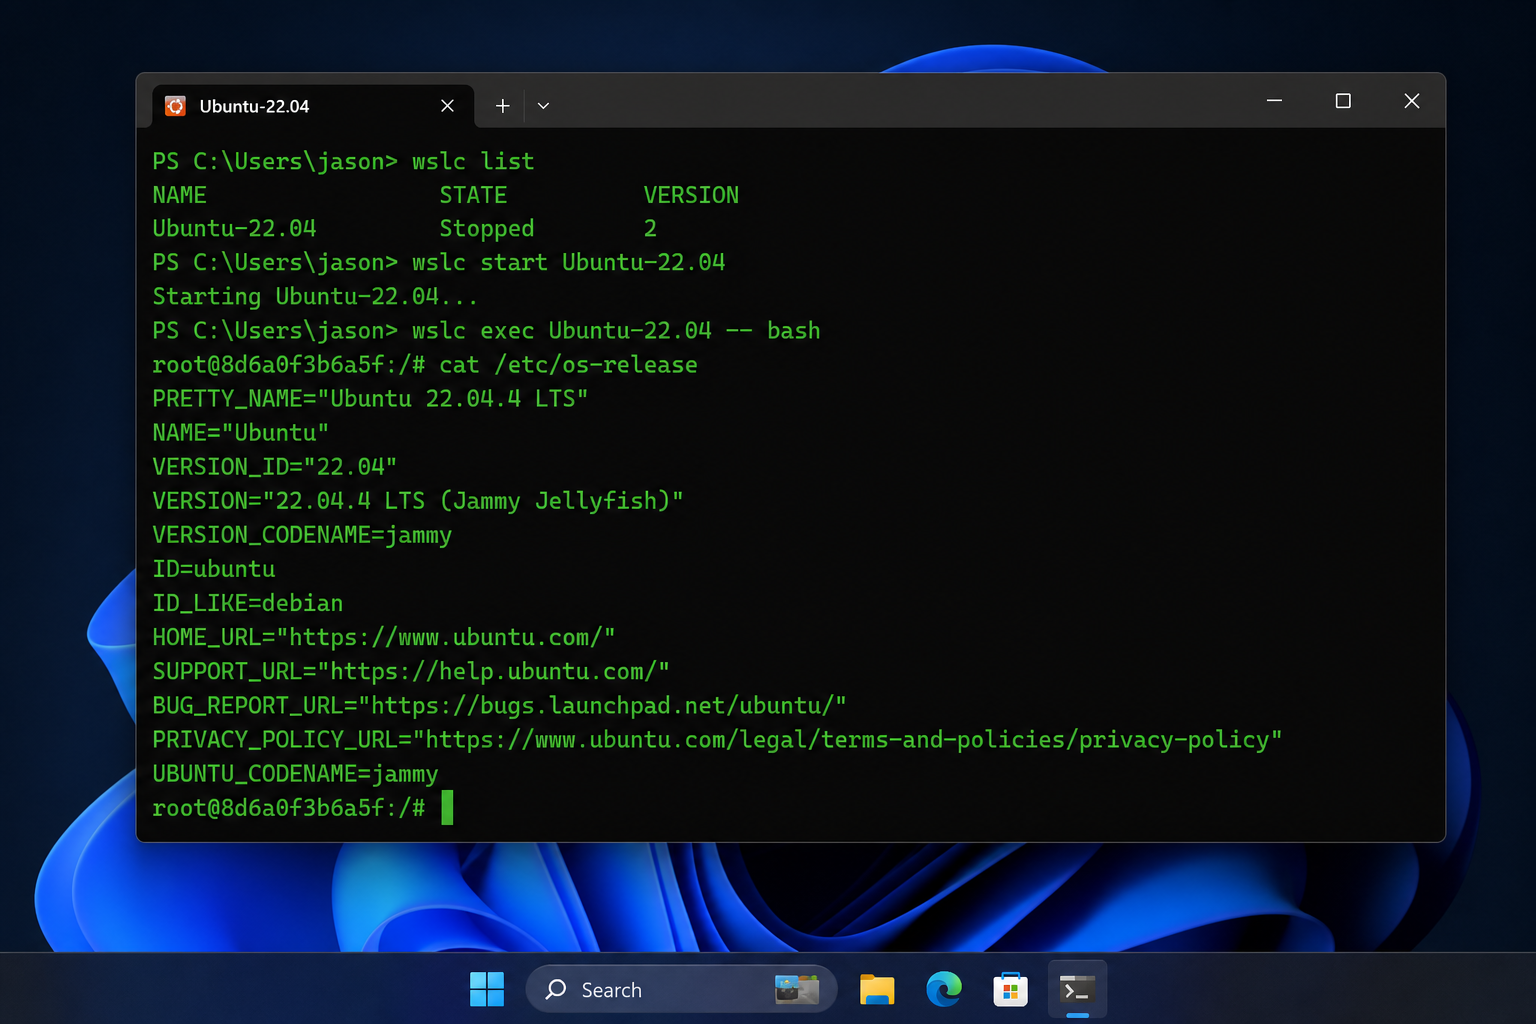Click the VERSION="22.04.4 LTS (Jammy Jellyfish)" line
Viewport: 1536px width, 1024px height.
pyautogui.click(x=418, y=501)
